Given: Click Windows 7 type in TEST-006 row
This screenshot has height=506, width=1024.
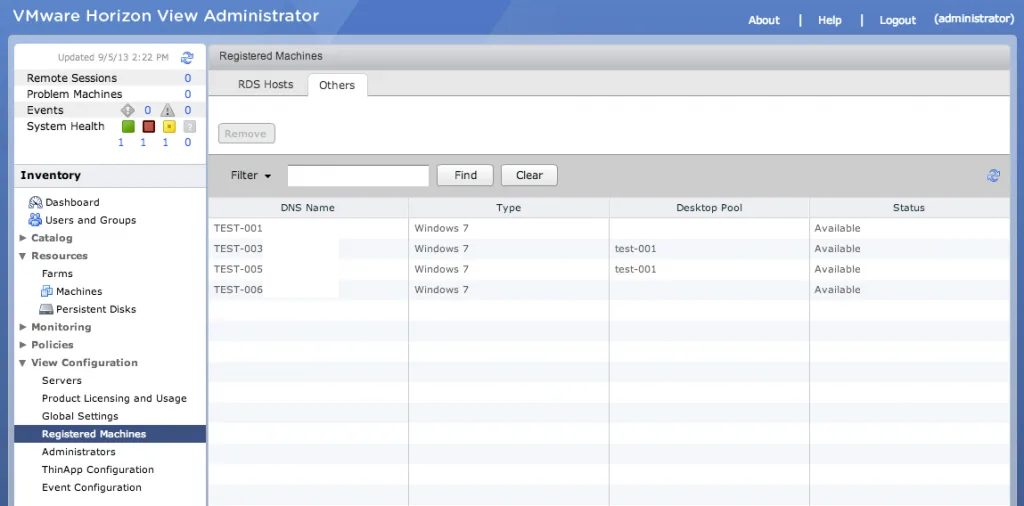Looking at the screenshot, I should pos(441,289).
